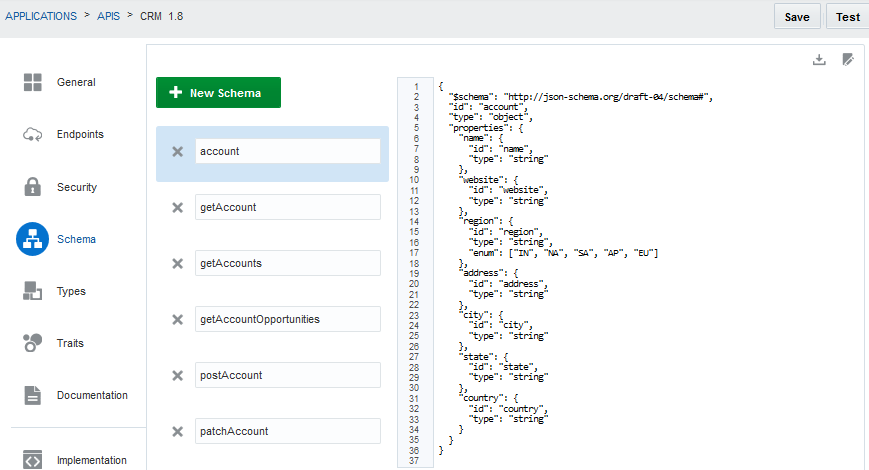Switch to the Types section
Screen dimensions: 869x470
pos(70,291)
